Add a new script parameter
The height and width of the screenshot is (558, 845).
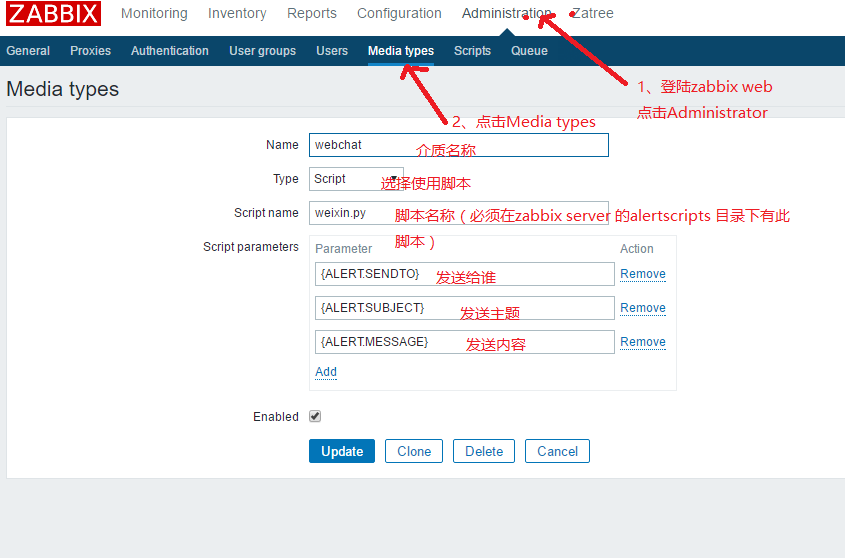pos(326,372)
